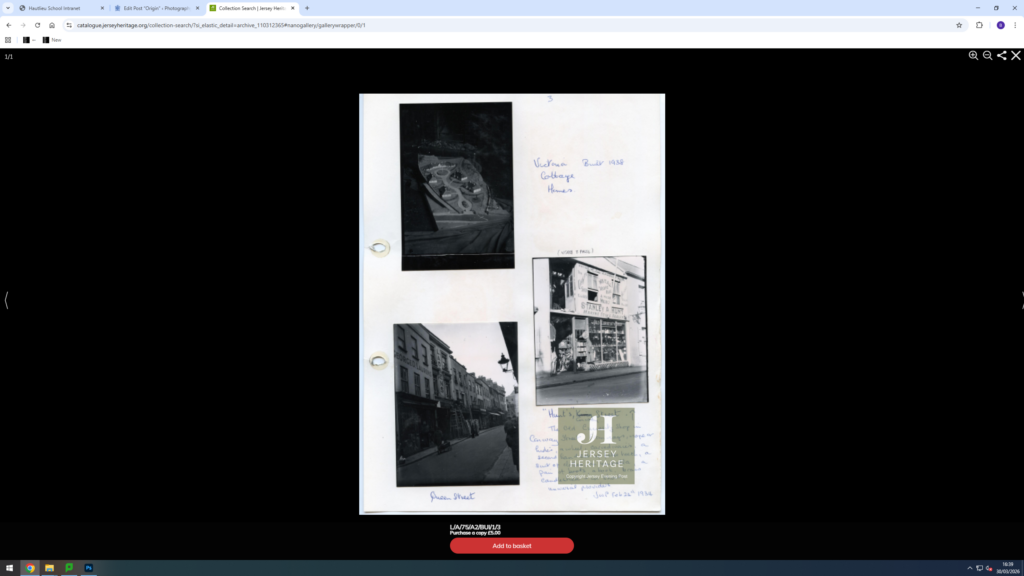
Task: Close the gallery image viewer
Action: click(x=1016, y=56)
